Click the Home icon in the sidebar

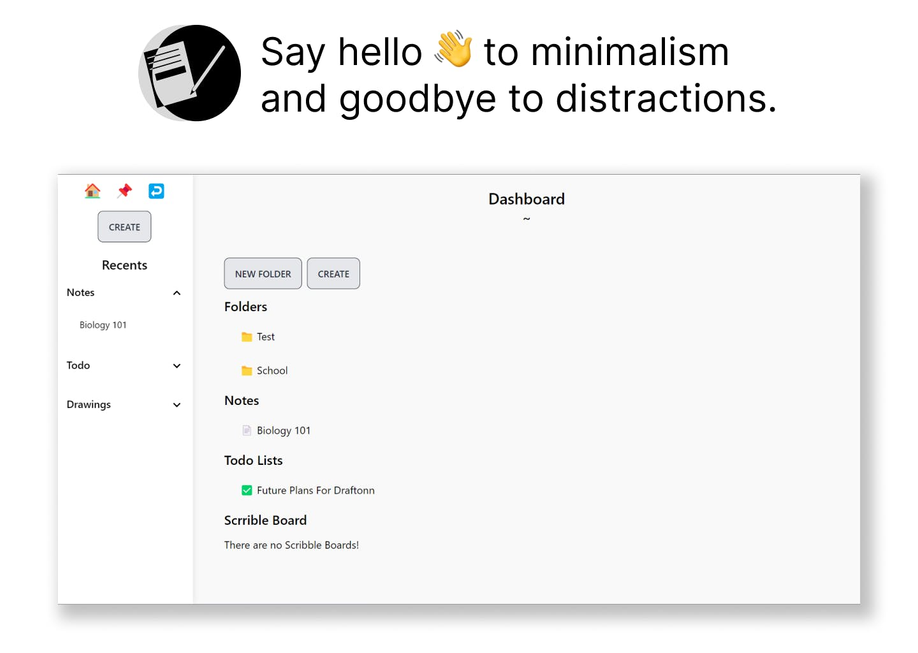pos(92,191)
